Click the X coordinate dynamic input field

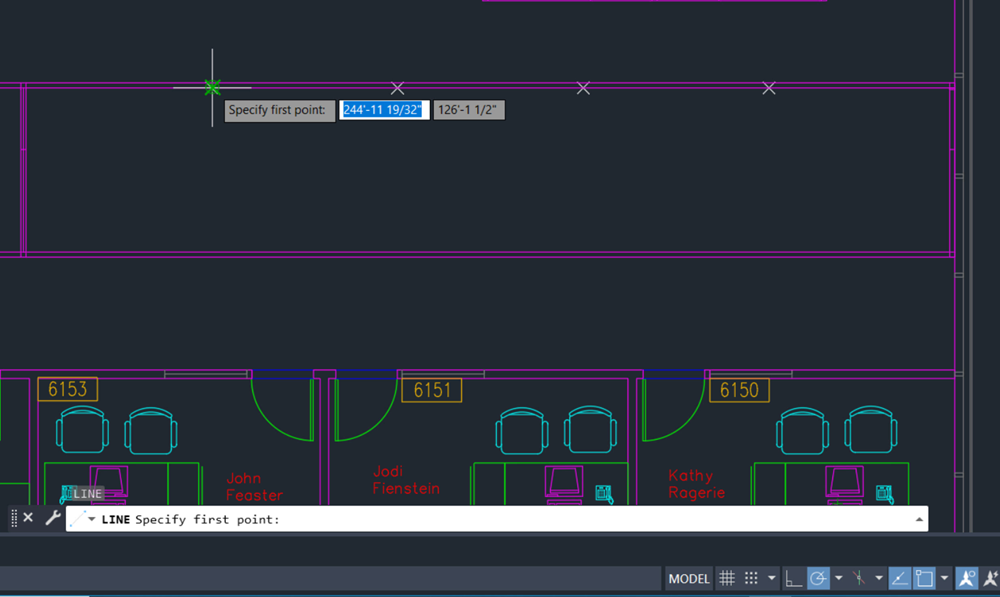point(384,110)
